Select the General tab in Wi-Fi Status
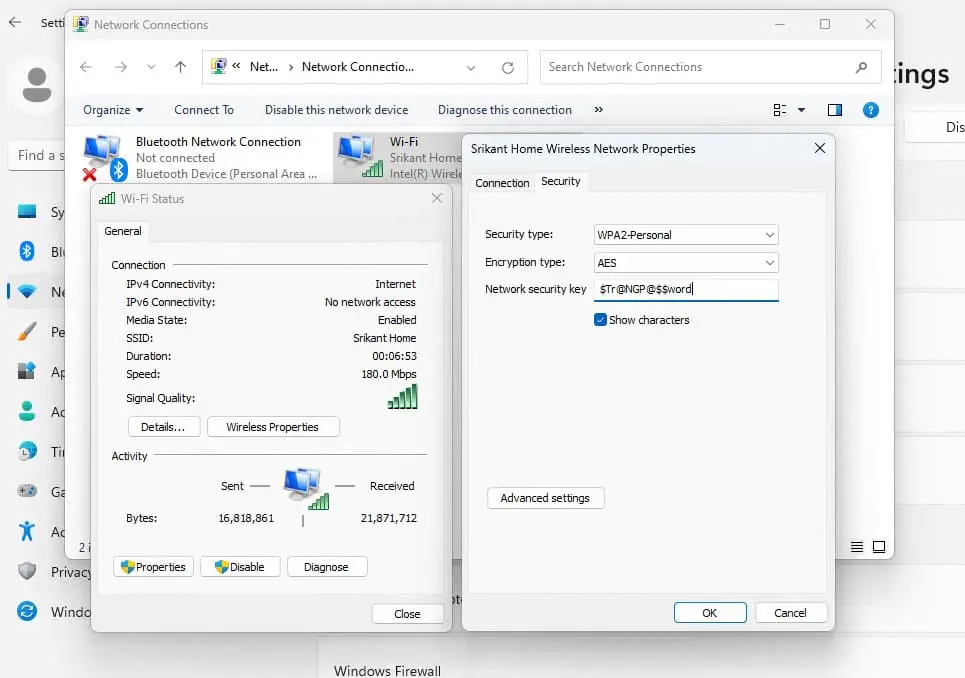This screenshot has height=678, width=965. click(x=123, y=231)
